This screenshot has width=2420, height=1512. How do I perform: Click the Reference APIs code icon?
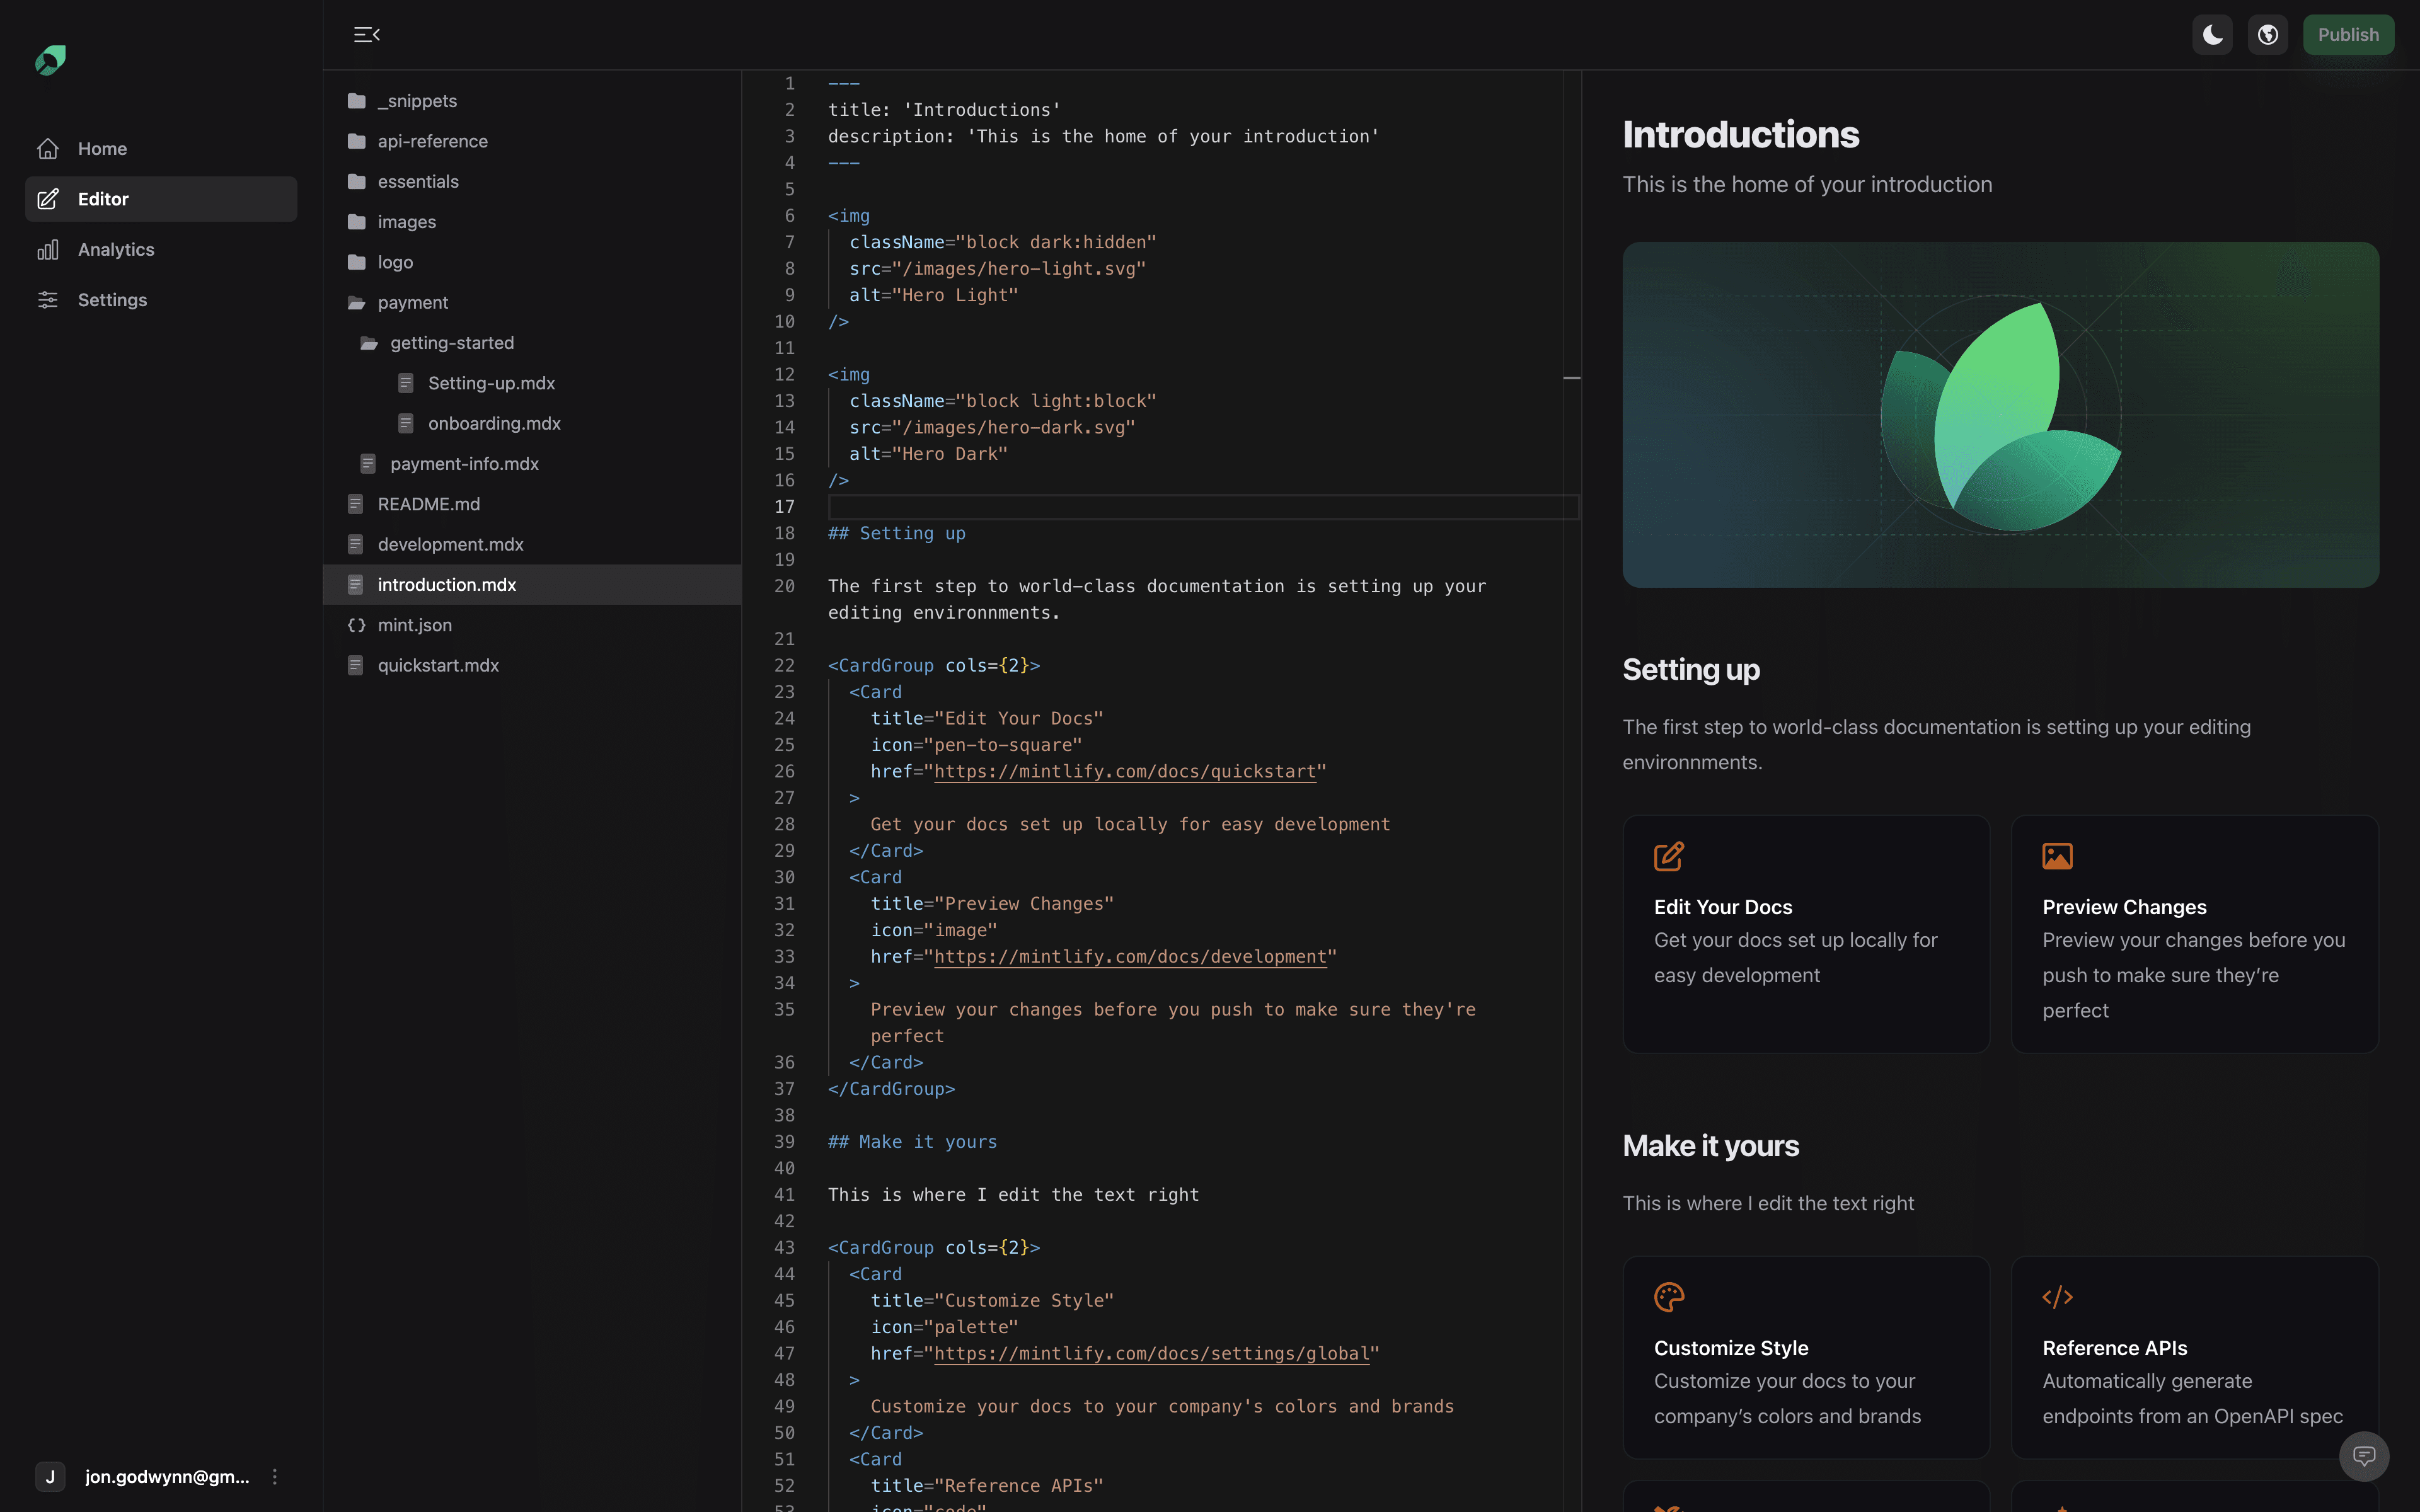(x=2057, y=1297)
